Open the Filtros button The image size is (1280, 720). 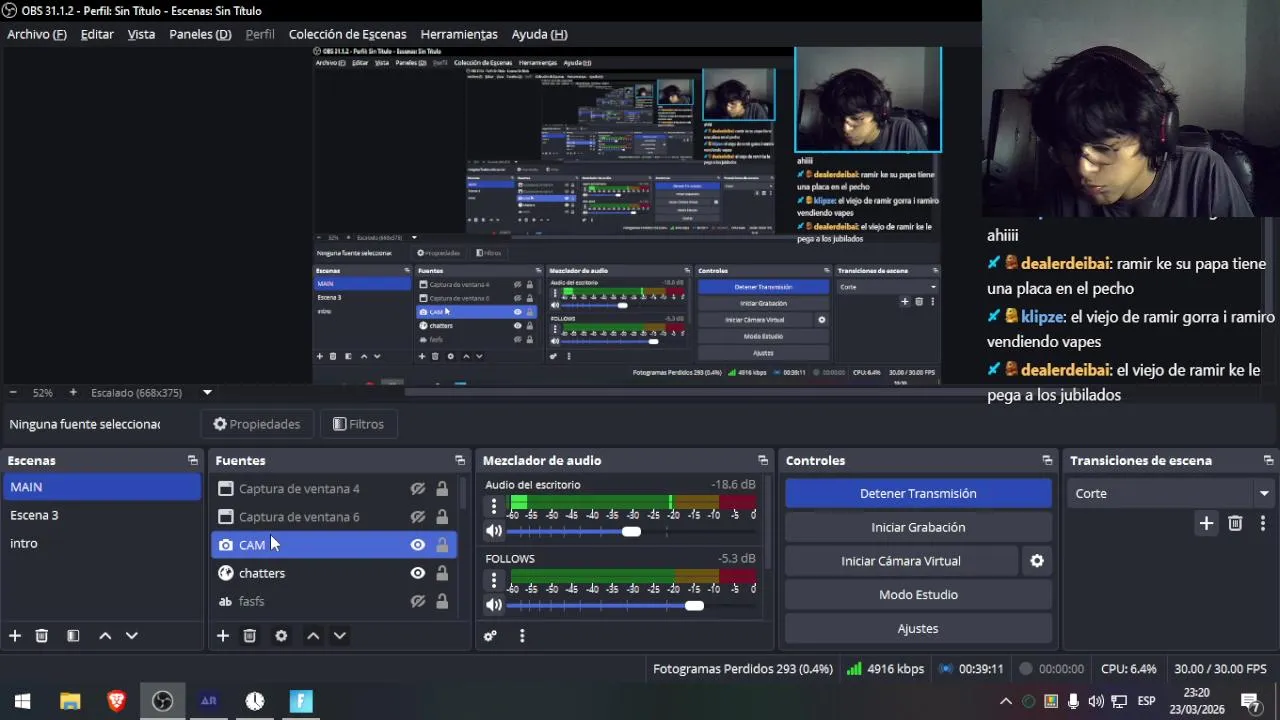click(x=358, y=424)
